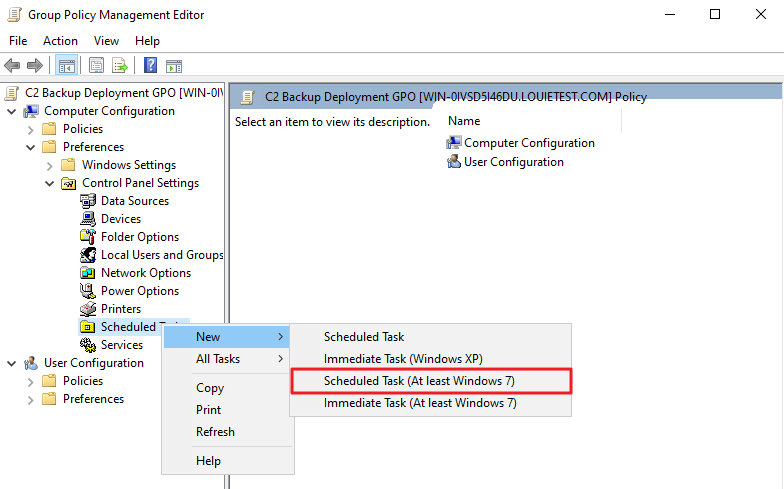Viewport: 784px width, 489px height.
Task: Click the C2 Backup Deployment GPO scroll icon in tree
Action: pyautogui.click(x=12, y=93)
